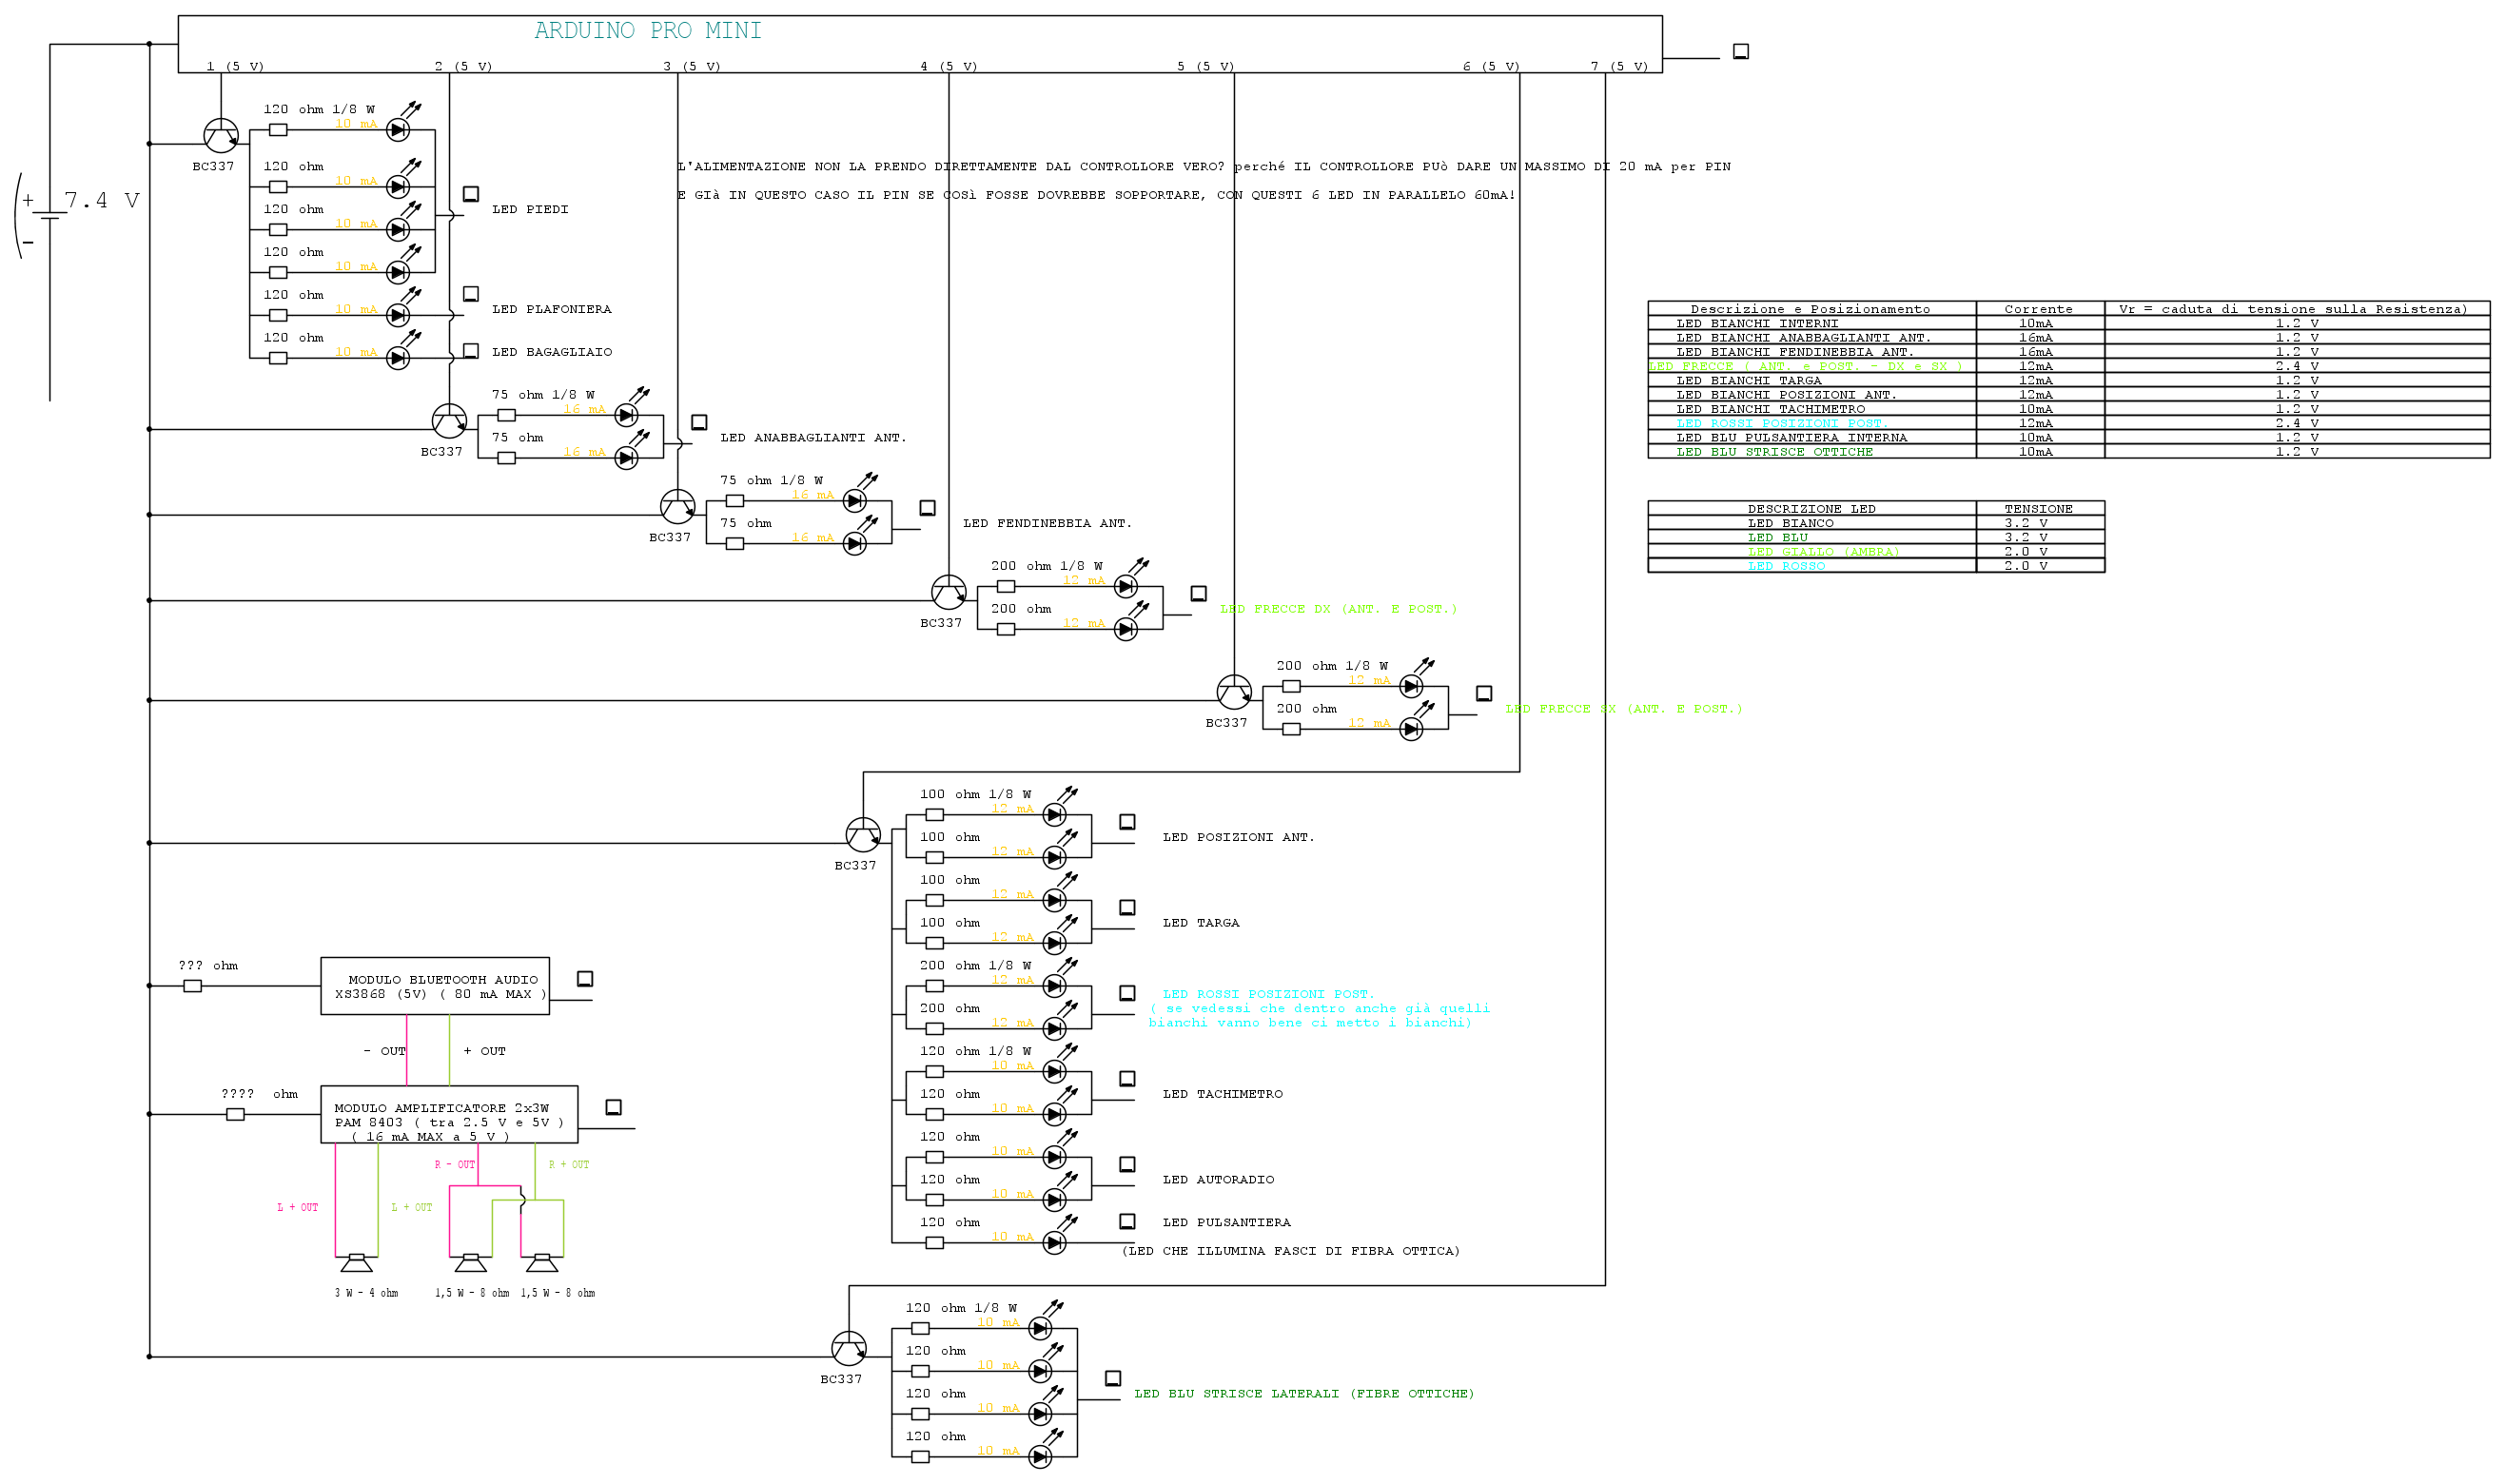Click the ??? ohm resistor before Bluetooth module
2506x1484 pixels.
(x=192, y=986)
